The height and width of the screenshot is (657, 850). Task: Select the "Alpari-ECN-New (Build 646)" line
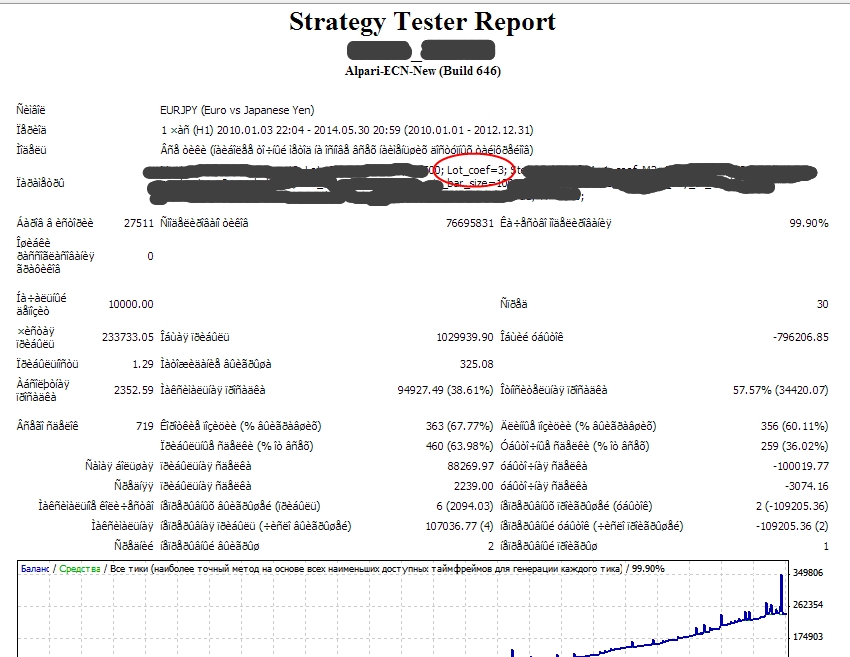tap(423, 71)
